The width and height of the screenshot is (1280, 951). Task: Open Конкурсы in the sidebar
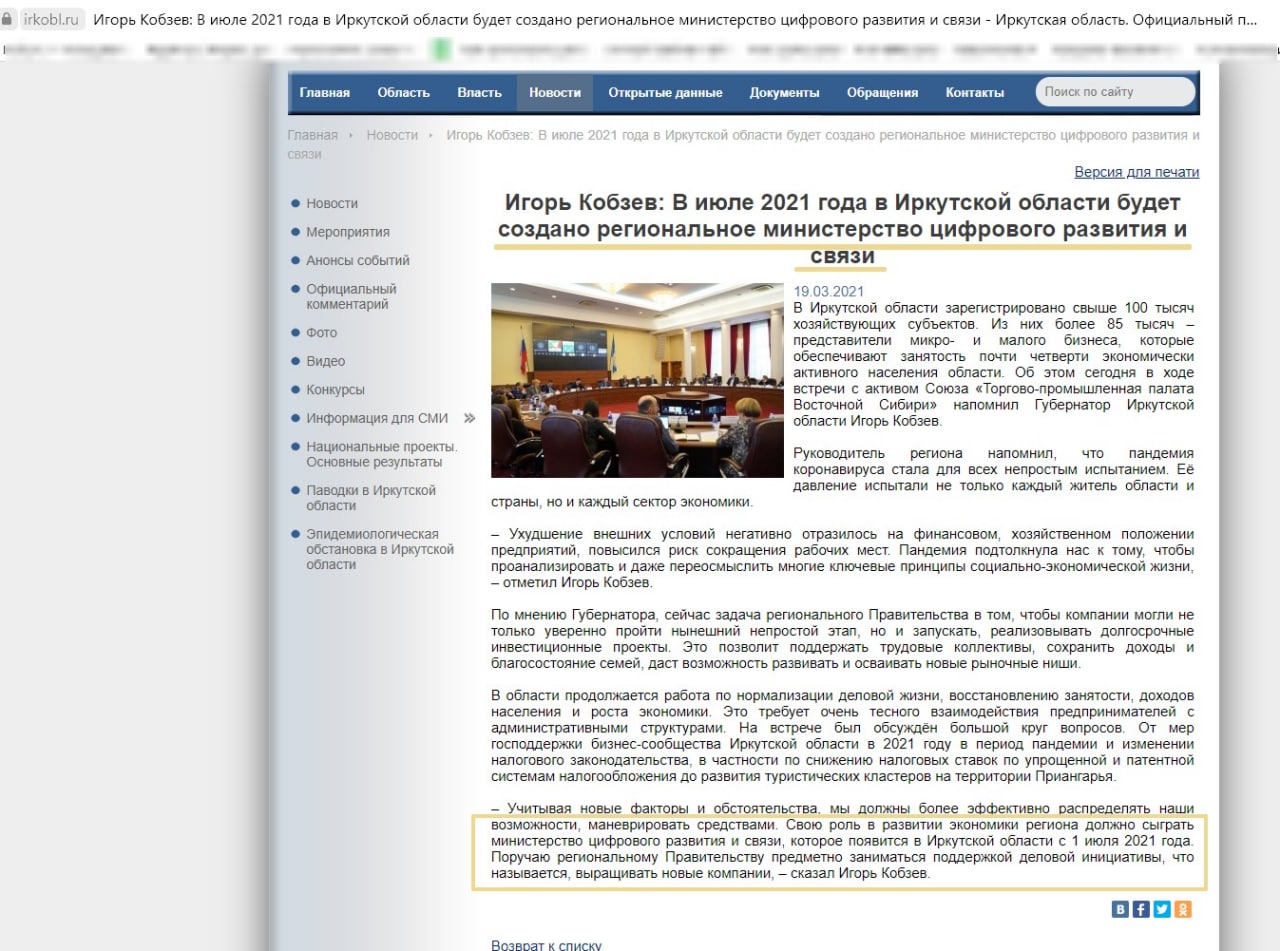click(336, 389)
